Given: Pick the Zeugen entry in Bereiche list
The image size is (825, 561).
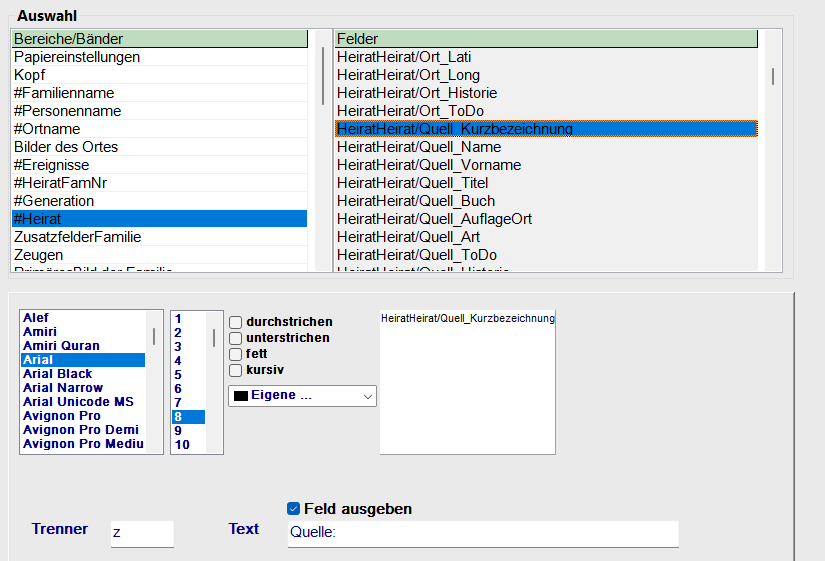Looking at the screenshot, I should (x=39, y=255).
